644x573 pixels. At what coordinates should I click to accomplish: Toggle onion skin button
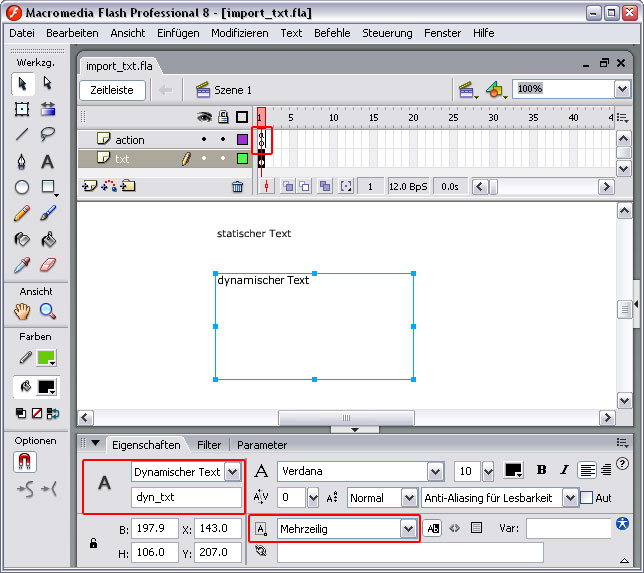point(288,187)
